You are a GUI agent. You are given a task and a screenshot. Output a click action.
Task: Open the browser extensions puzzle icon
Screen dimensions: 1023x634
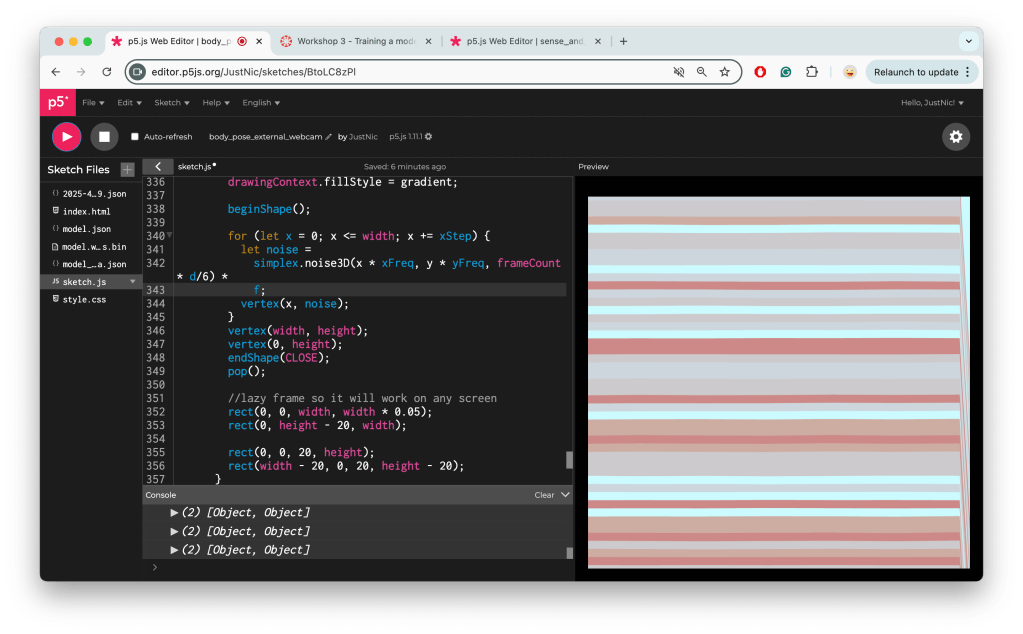(811, 72)
